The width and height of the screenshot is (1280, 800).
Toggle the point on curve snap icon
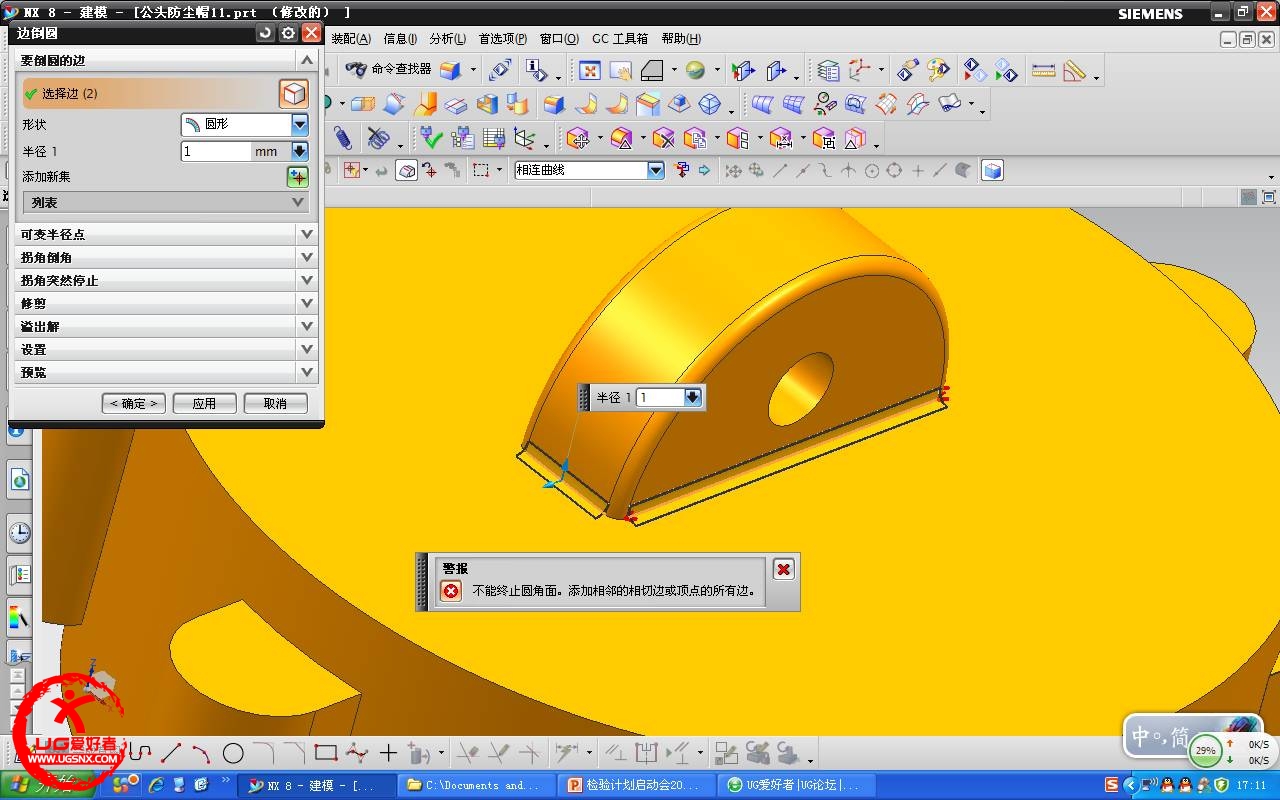(x=940, y=171)
